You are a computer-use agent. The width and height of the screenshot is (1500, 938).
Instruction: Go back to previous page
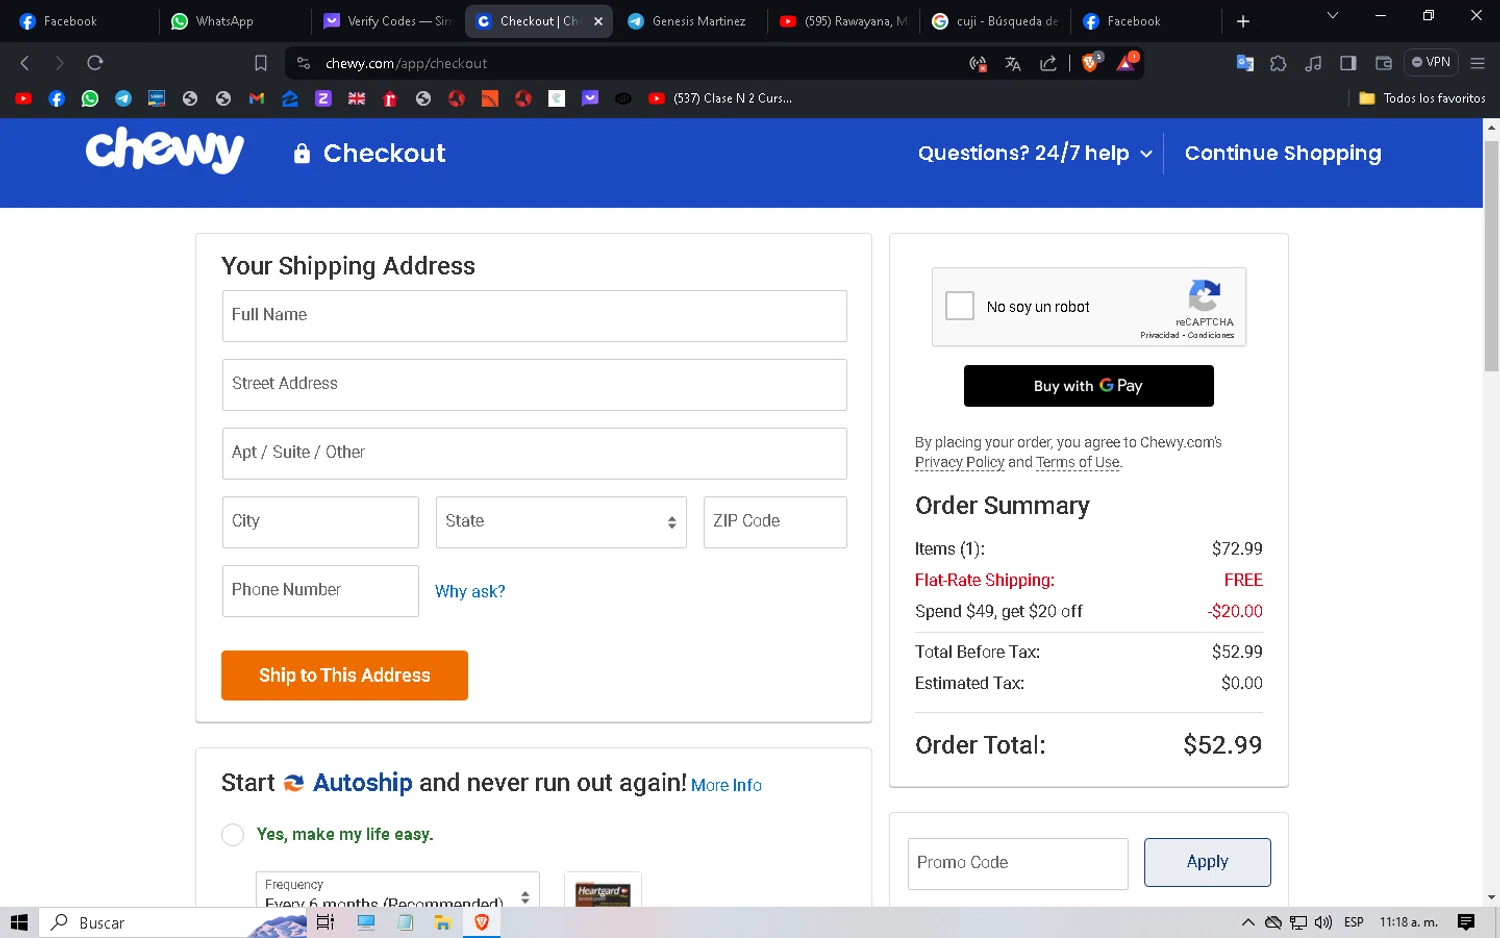click(25, 63)
